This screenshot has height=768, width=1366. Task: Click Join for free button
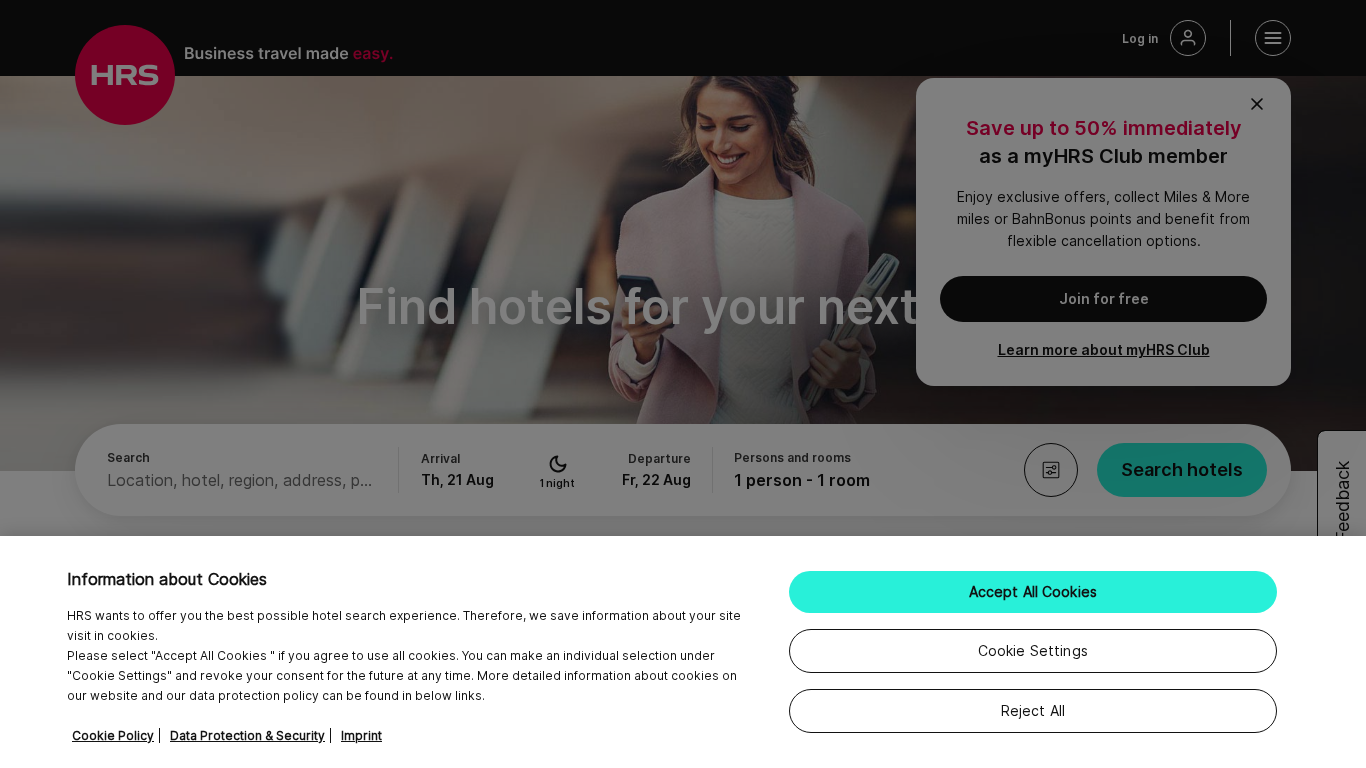[1103, 299]
